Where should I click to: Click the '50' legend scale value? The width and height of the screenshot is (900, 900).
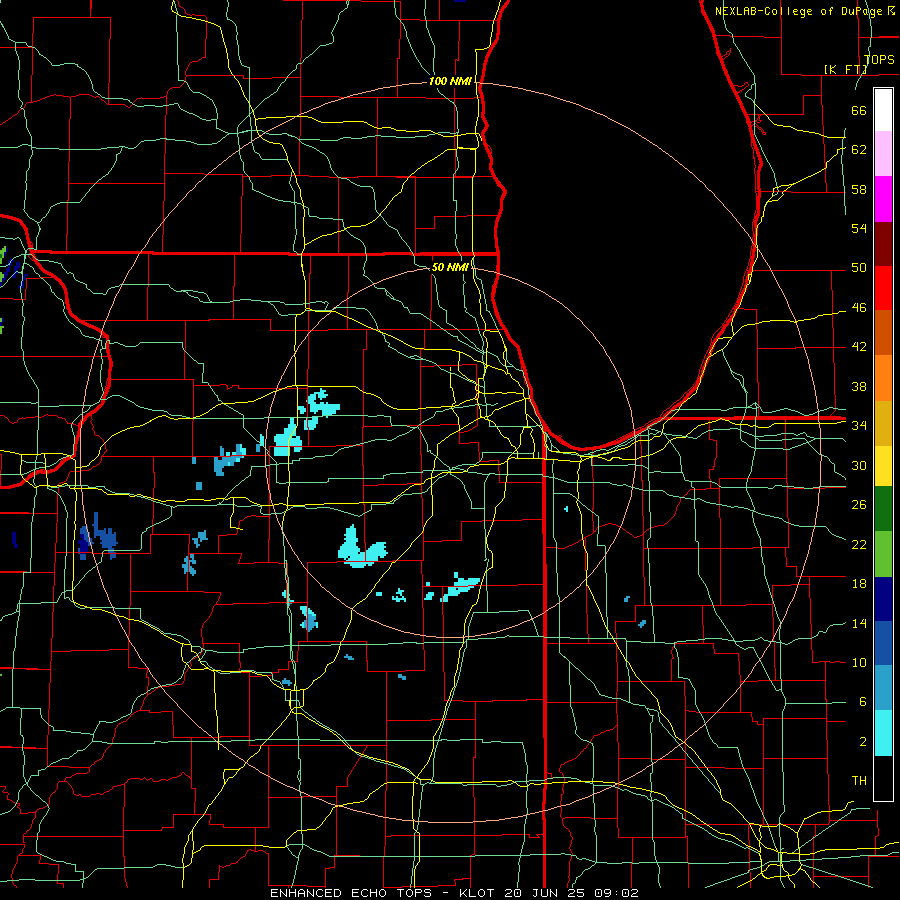coord(859,268)
